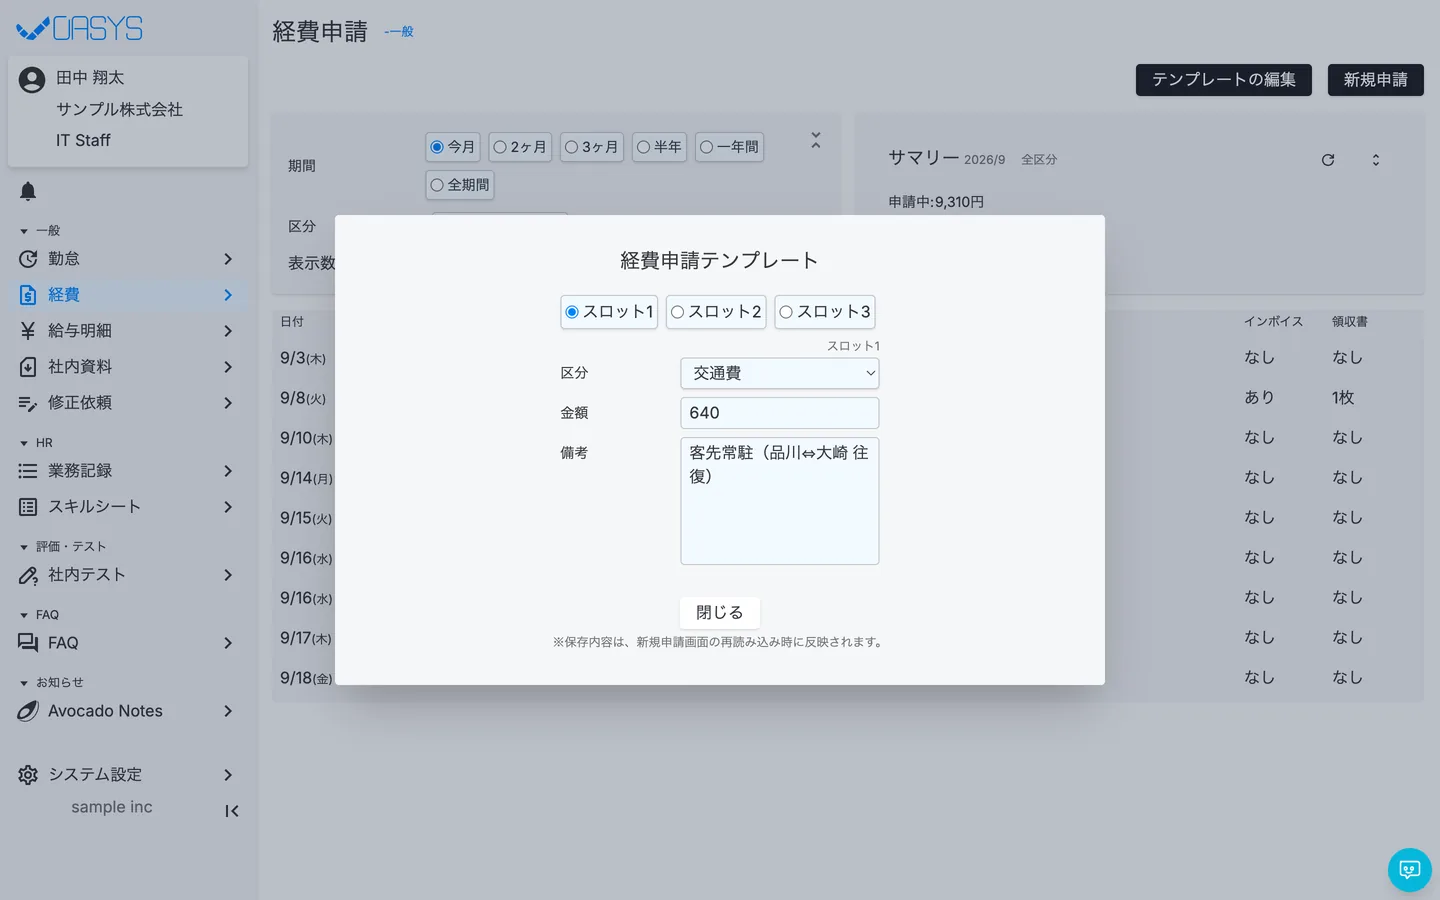Click the テンプレートの編集 button
The image size is (1440, 900).
pos(1224,80)
